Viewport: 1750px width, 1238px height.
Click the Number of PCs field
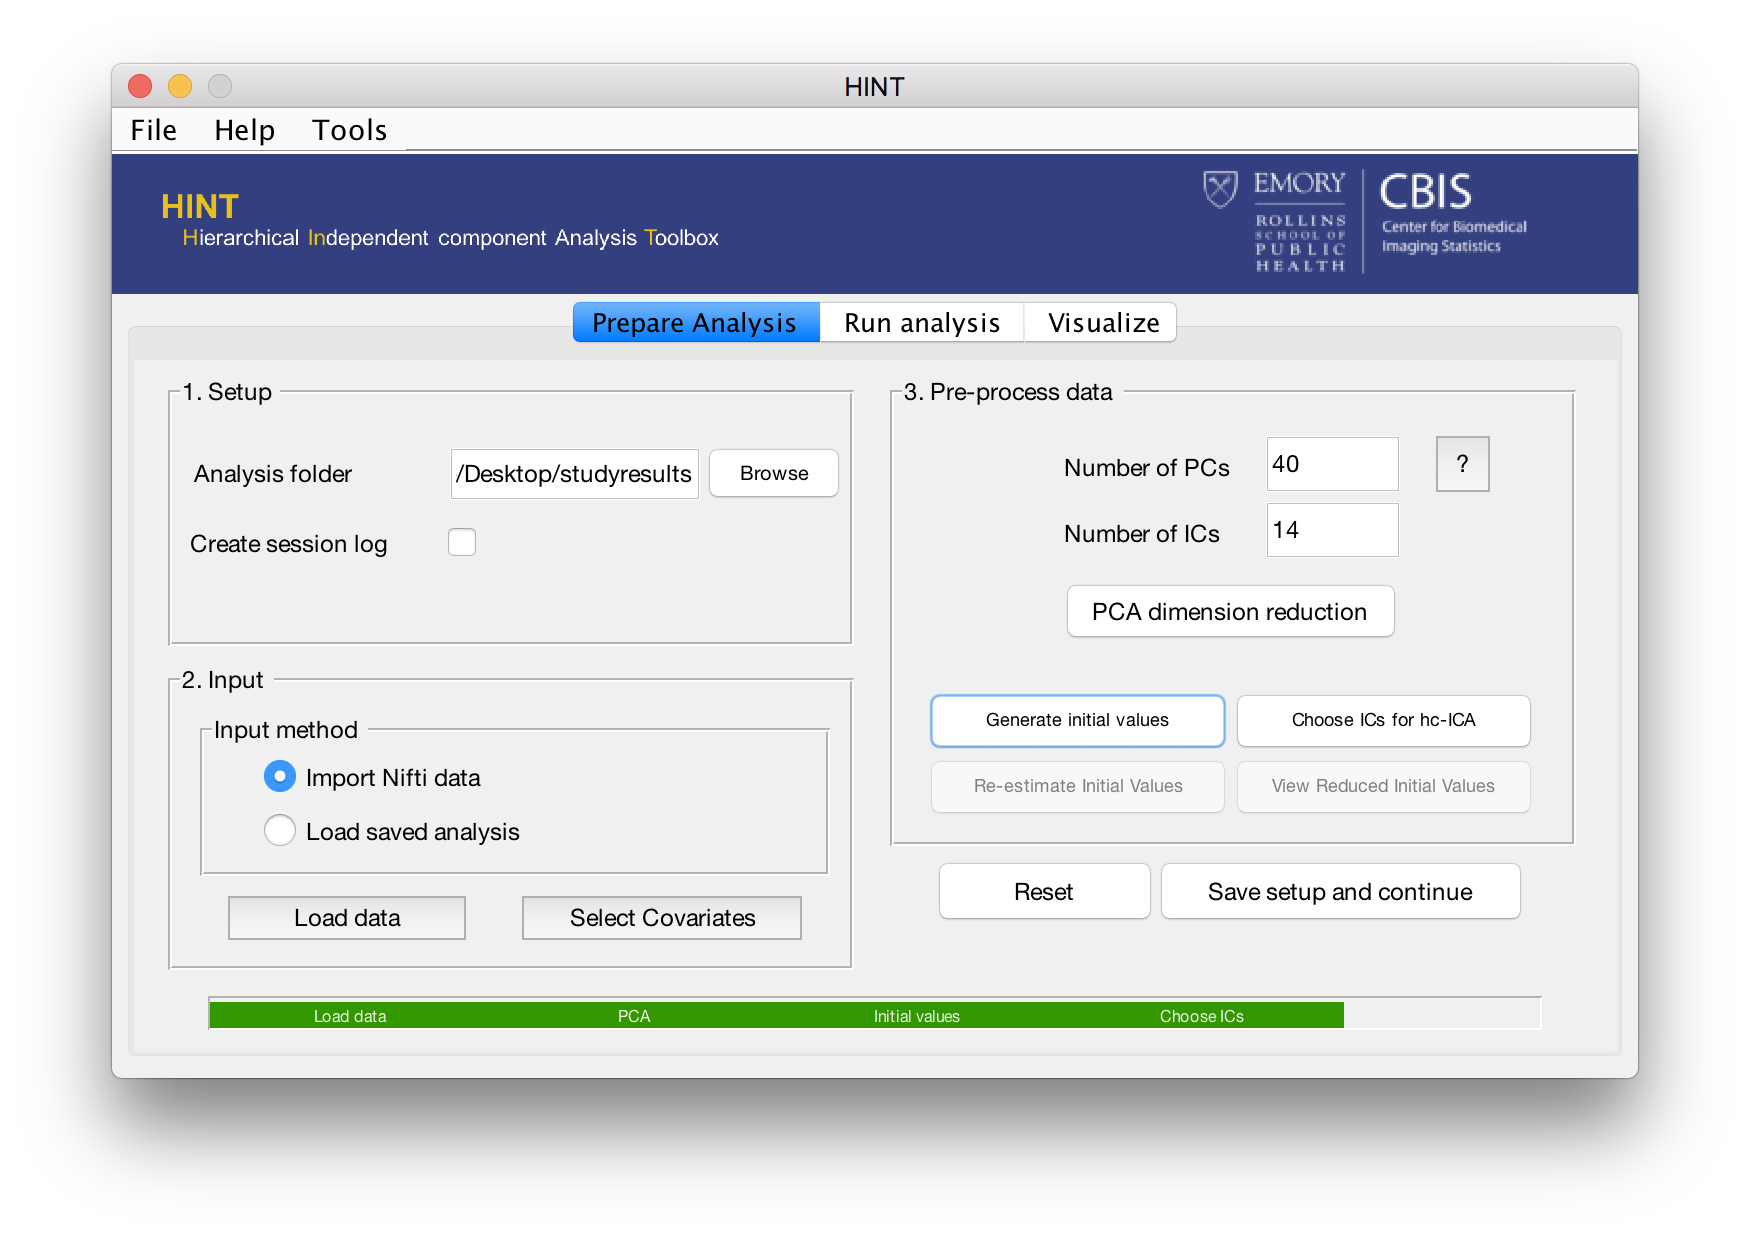pyautogui.click(x=1331, y=464)
